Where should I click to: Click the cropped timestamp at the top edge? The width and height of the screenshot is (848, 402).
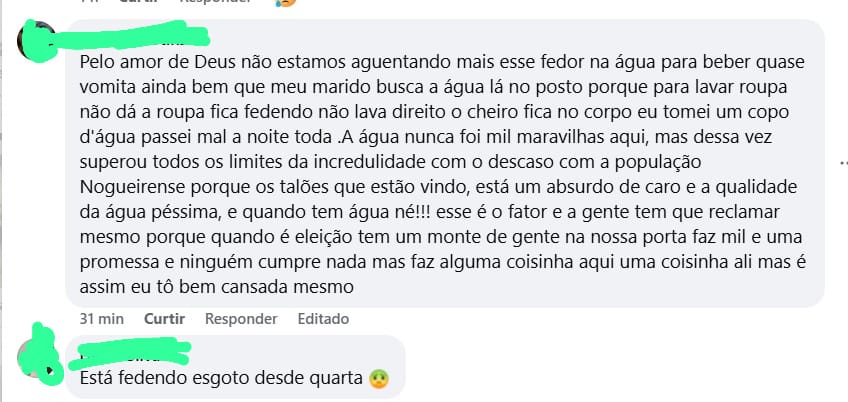[x=89, y=2]
